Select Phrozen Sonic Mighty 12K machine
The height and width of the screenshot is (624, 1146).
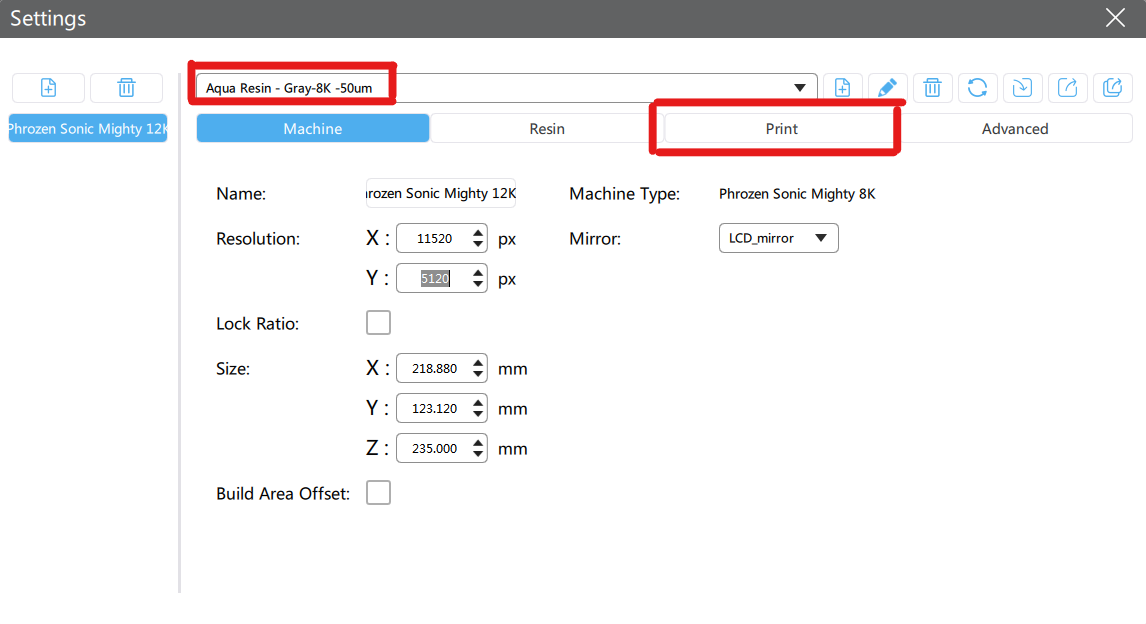coord(88,129)
